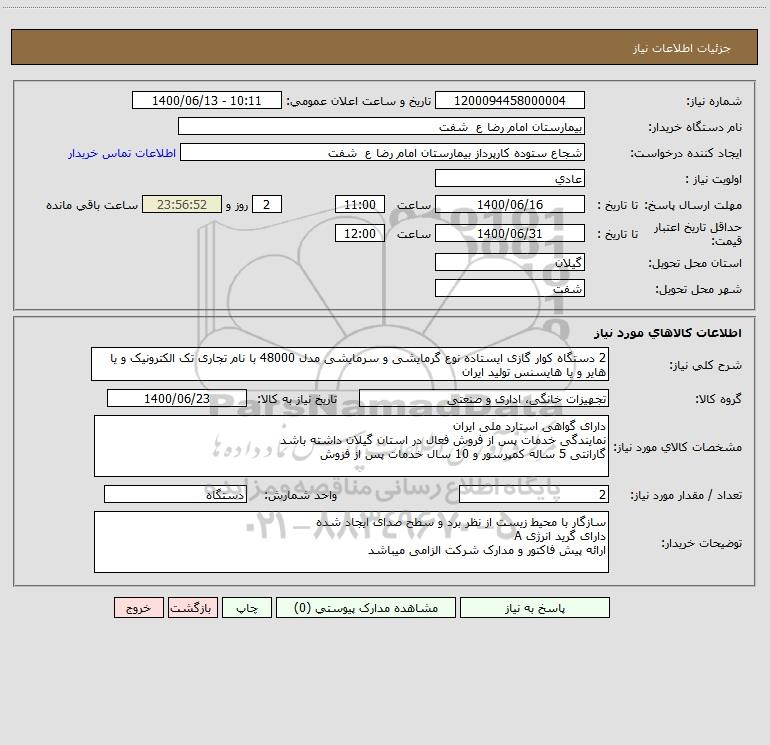Click label حداقل تاریخ اعتبار قیمت

pos(698,234)
